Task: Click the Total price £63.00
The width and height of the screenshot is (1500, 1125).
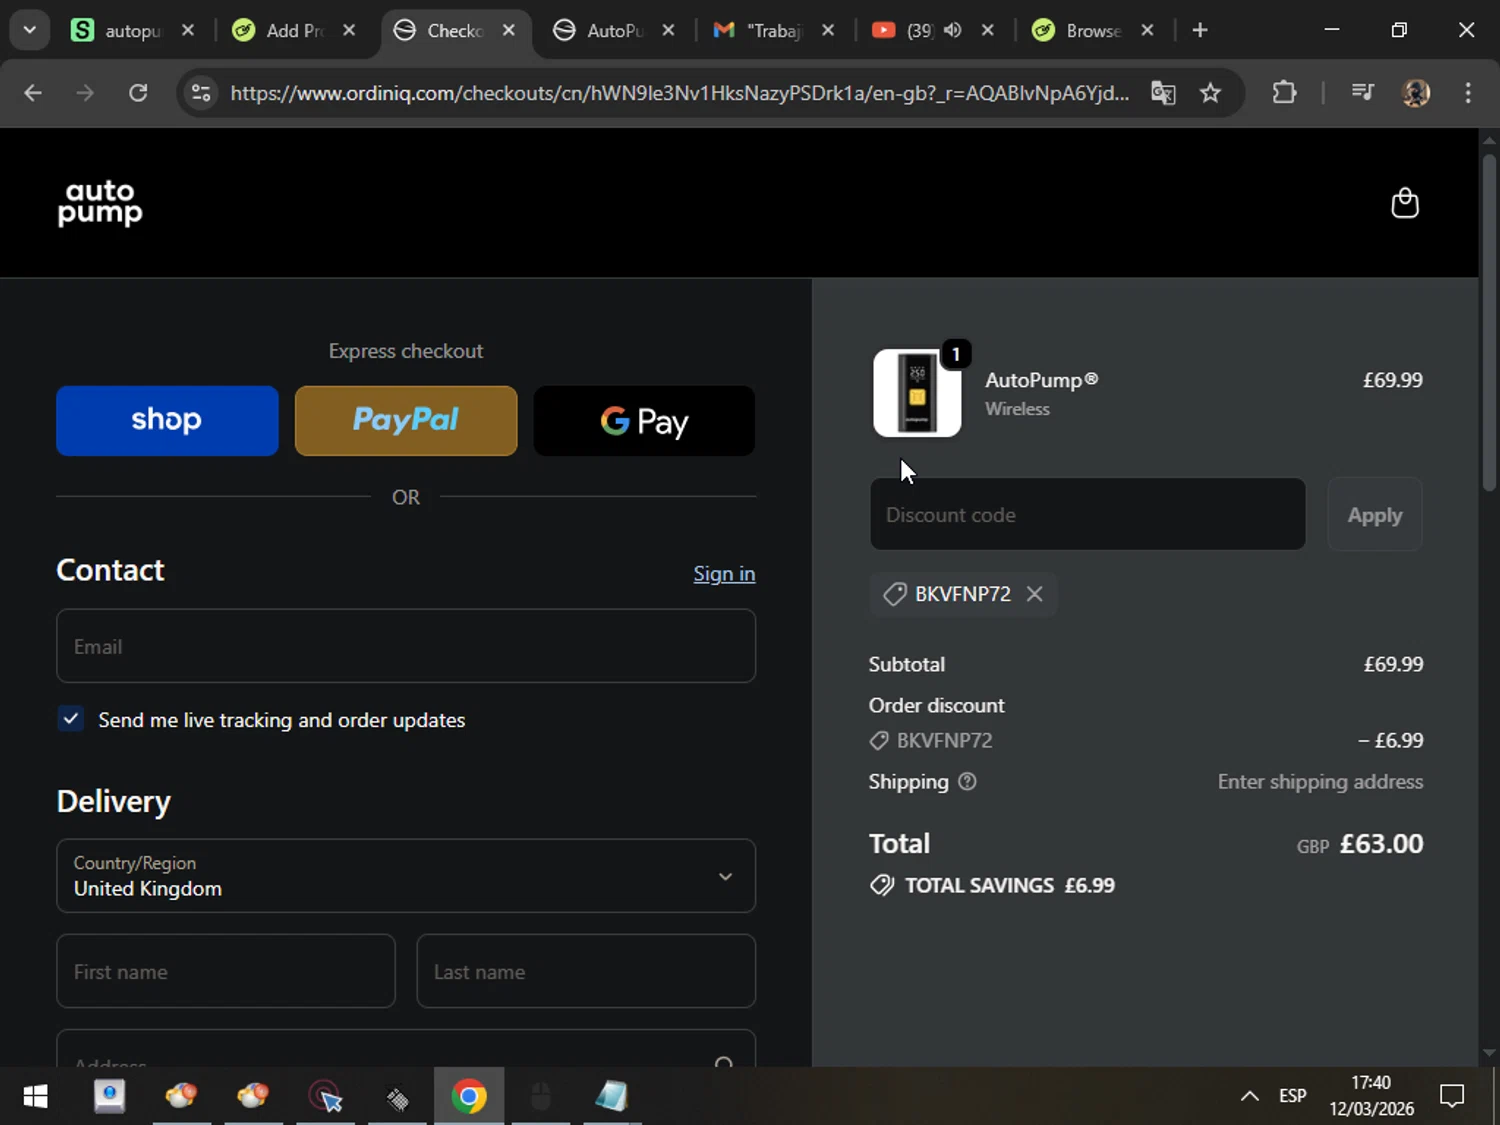Action: coord(1381,844)
